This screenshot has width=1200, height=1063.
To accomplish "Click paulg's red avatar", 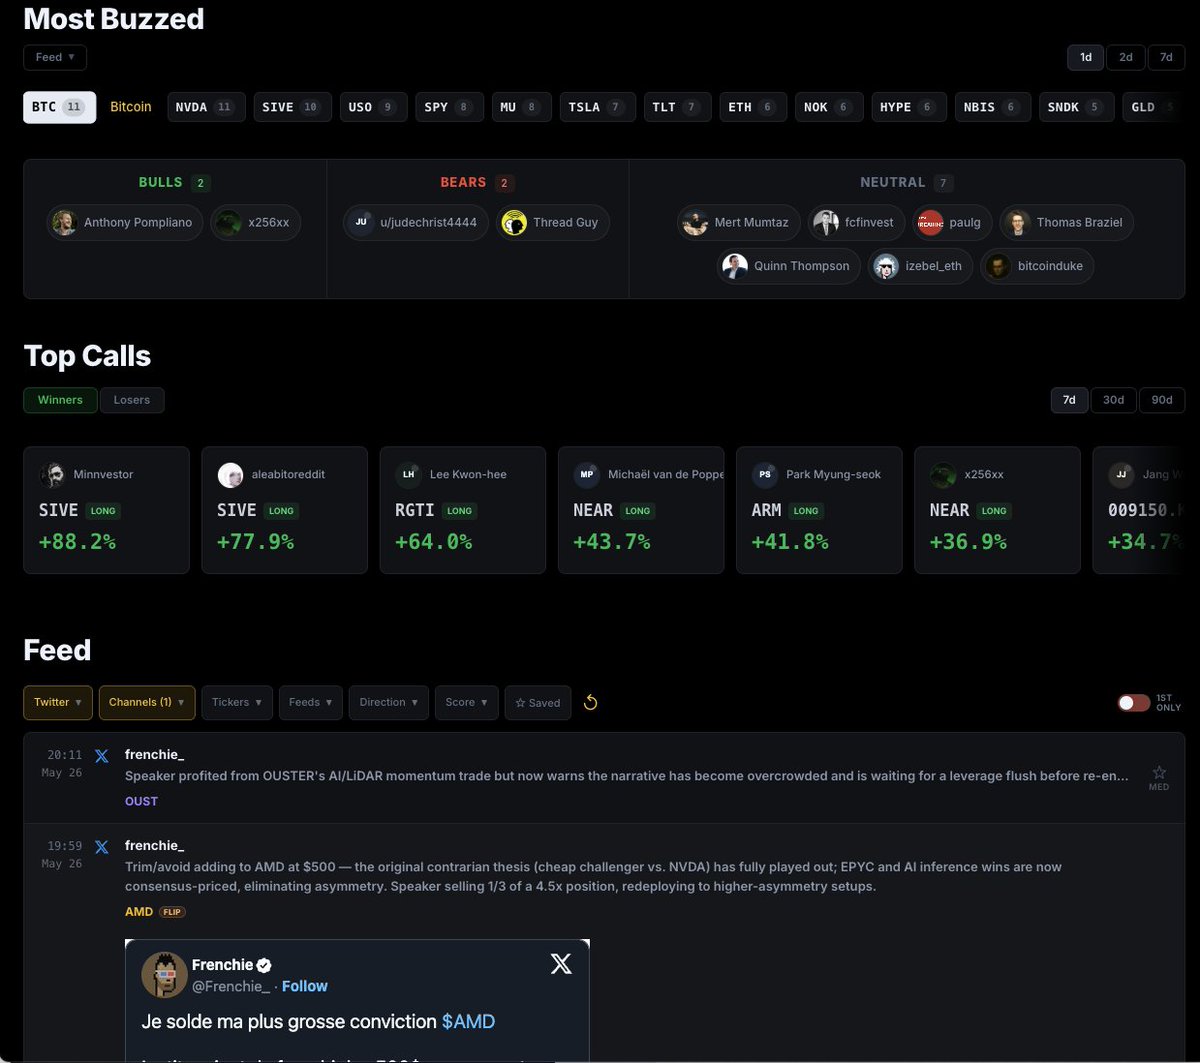I will tap(930, 222).
